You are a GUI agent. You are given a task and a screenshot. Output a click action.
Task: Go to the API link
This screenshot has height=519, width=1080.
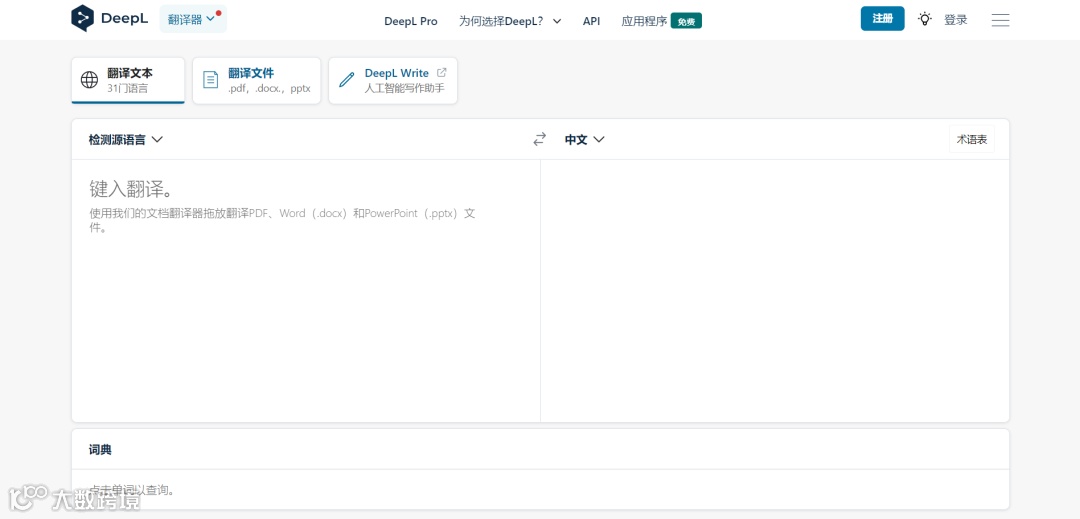(591, 21)
